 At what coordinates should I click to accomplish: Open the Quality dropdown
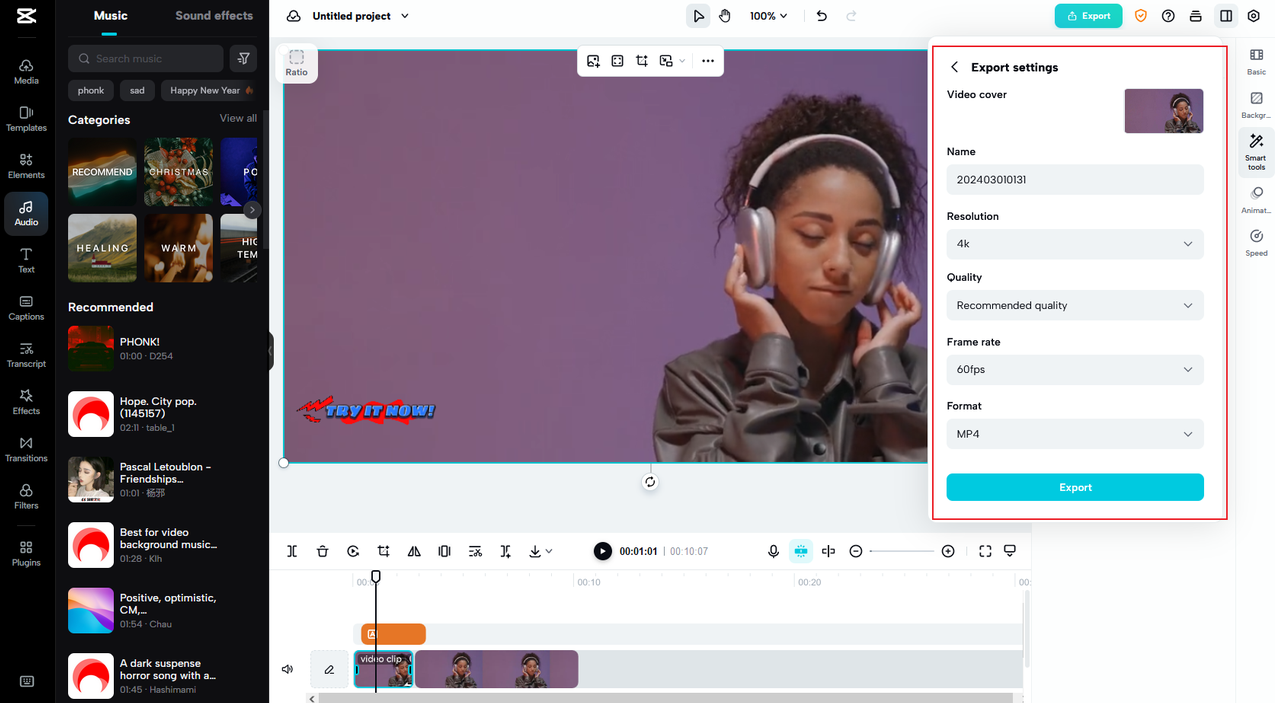point(1075,305)
